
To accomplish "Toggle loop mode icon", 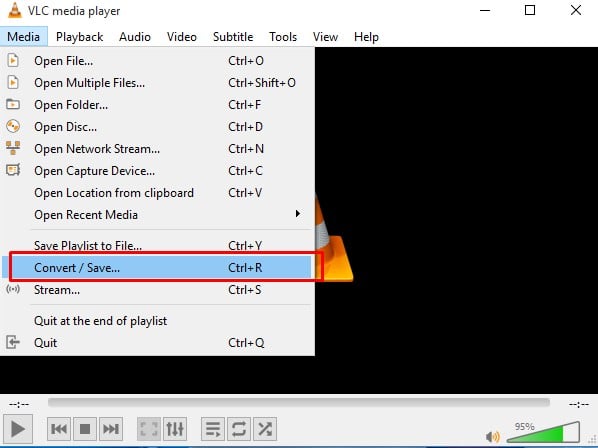I will [x=239, y=429].
